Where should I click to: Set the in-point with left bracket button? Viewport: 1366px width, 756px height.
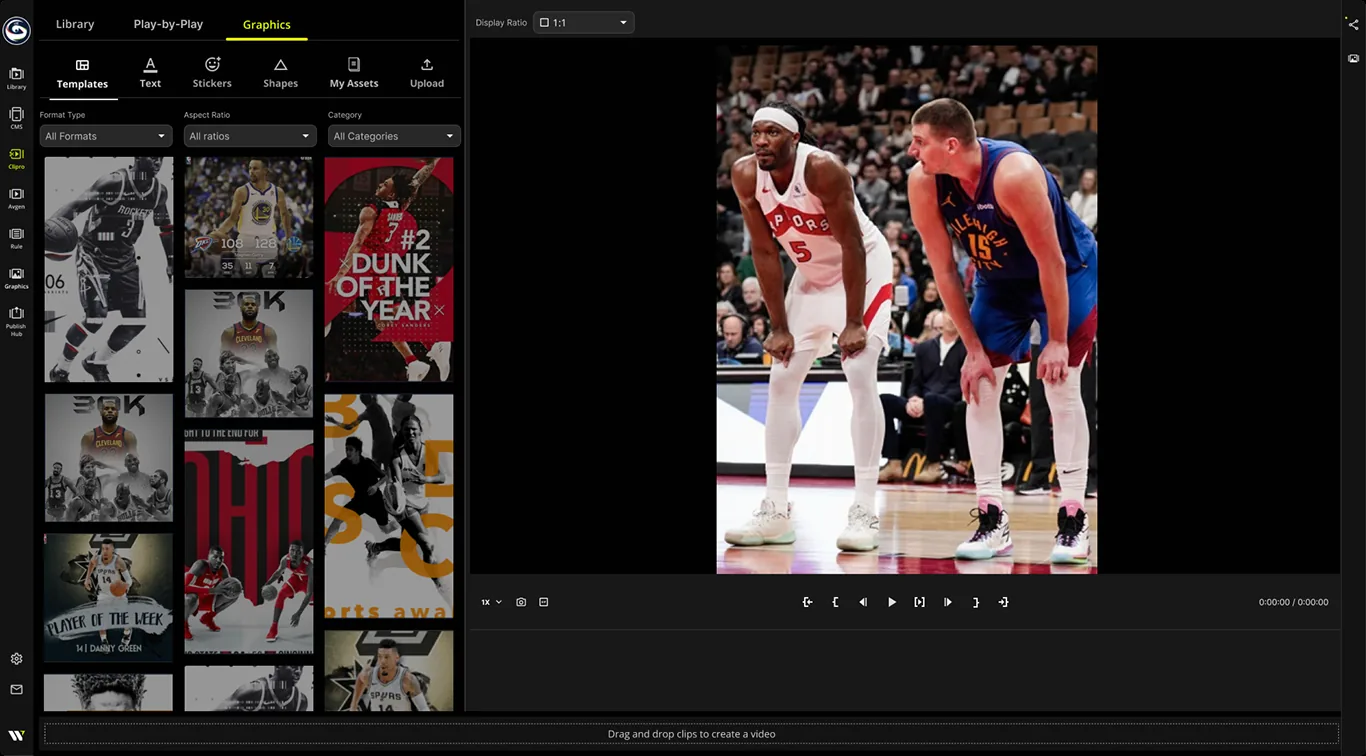(835, 602)
